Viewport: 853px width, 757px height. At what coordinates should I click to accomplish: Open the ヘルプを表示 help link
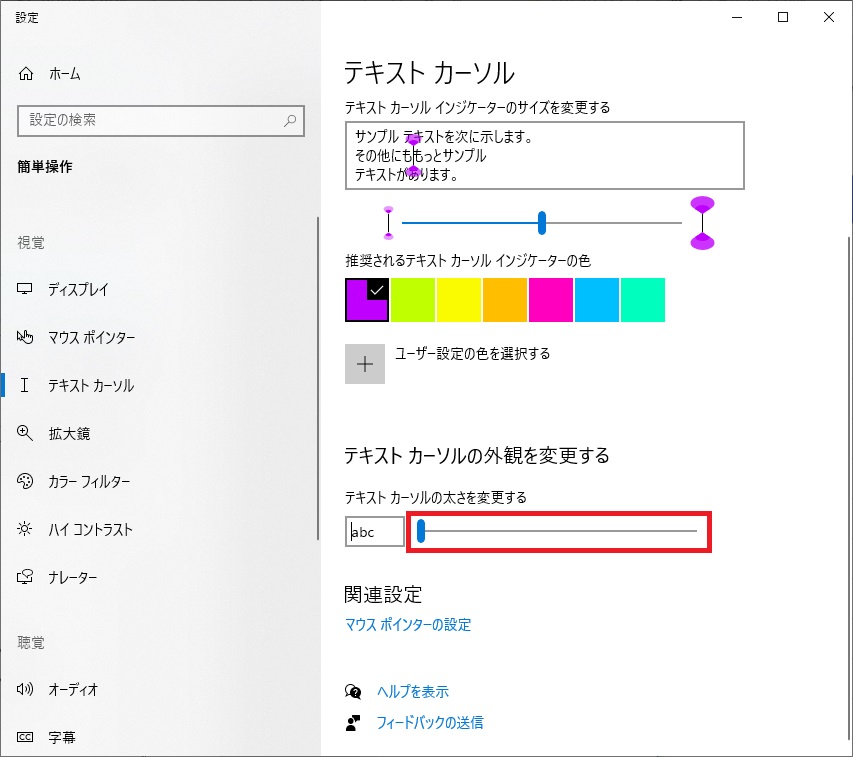click(x=413, y=691)
